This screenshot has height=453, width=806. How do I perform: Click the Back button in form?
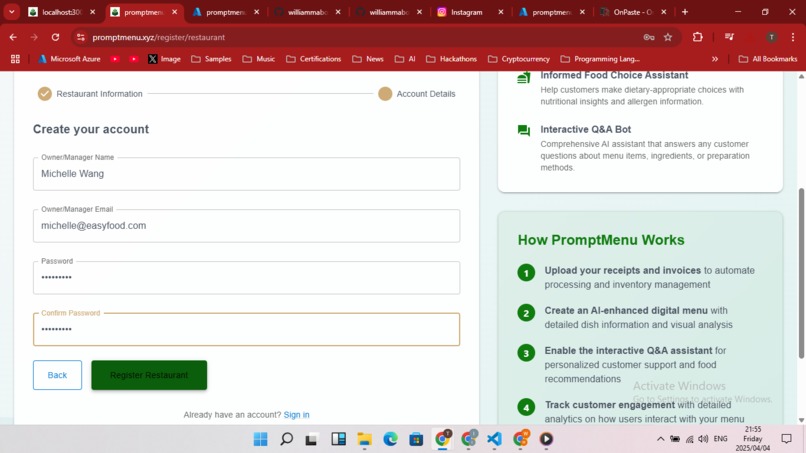[x=57, y=375]
